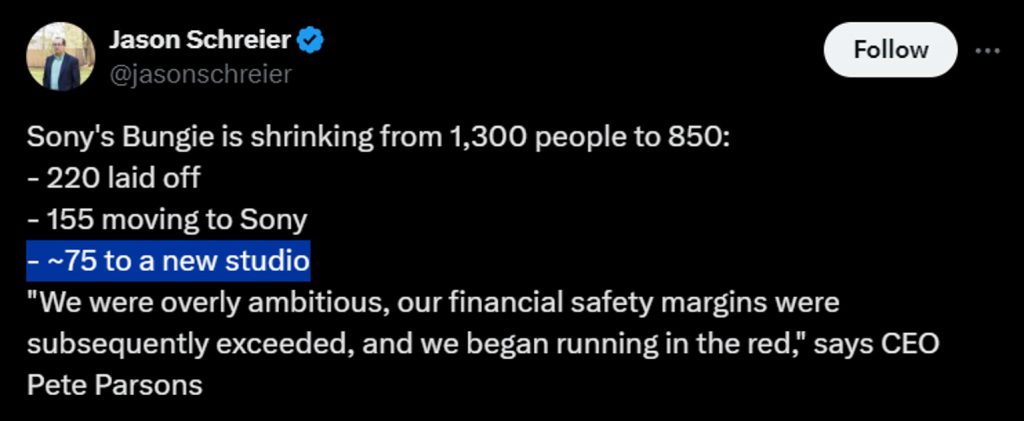Open the @jasonschreier handle link
Viewport: 1024px width, 421px height.
coord(199,75)
